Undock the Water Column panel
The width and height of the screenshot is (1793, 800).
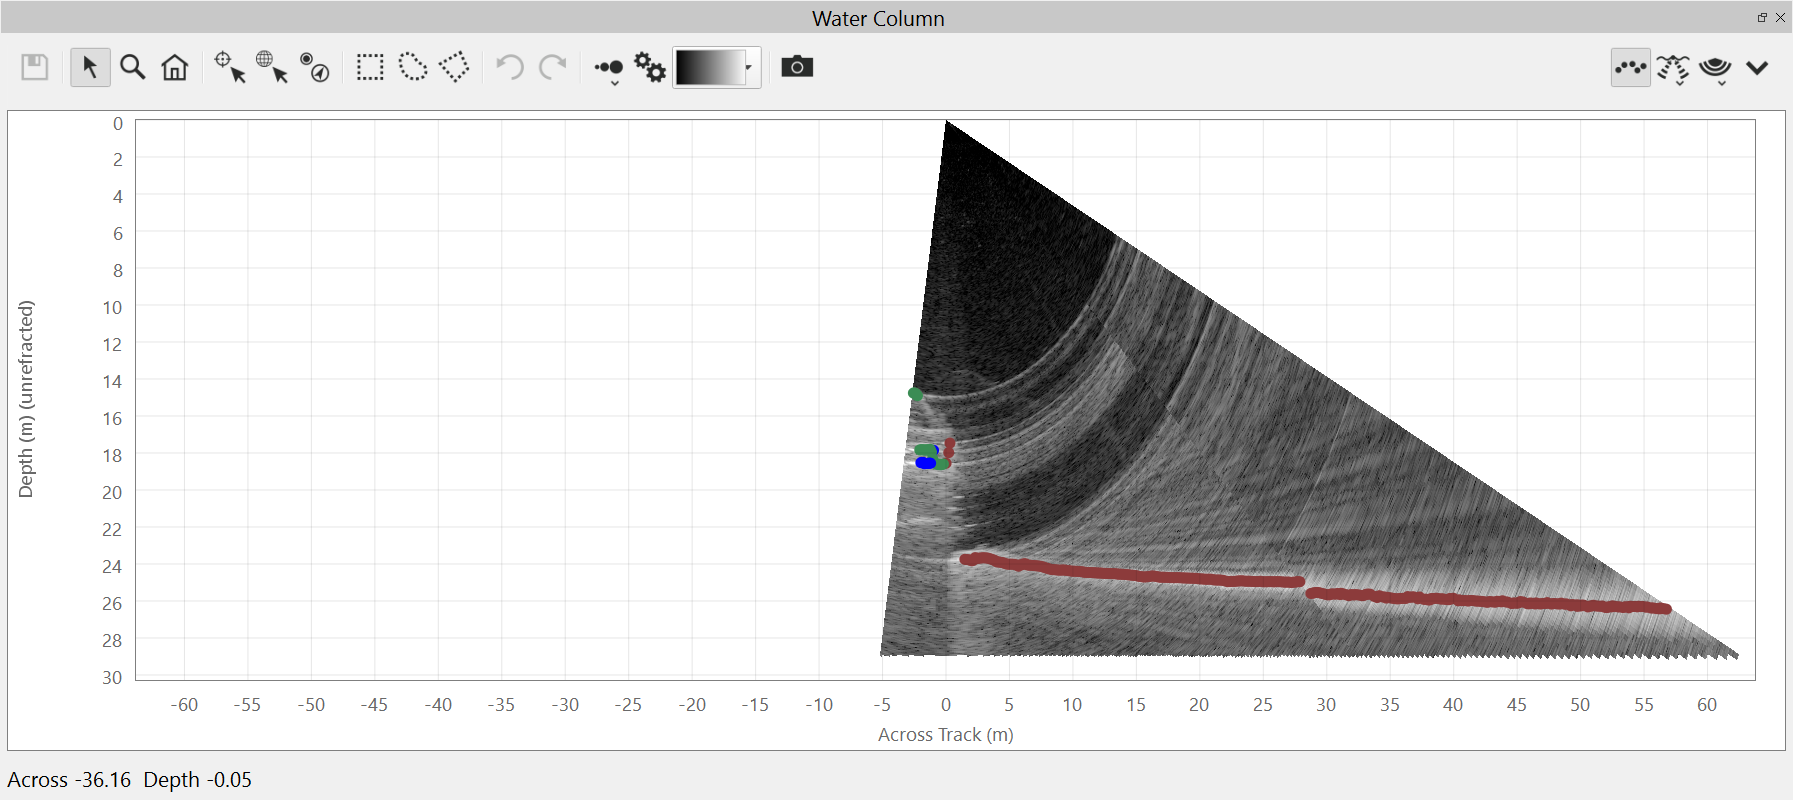pos(1762,17)
